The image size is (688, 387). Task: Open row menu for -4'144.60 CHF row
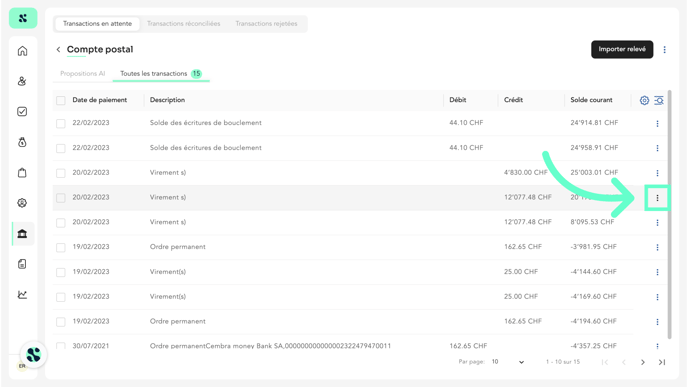point(657,272)
